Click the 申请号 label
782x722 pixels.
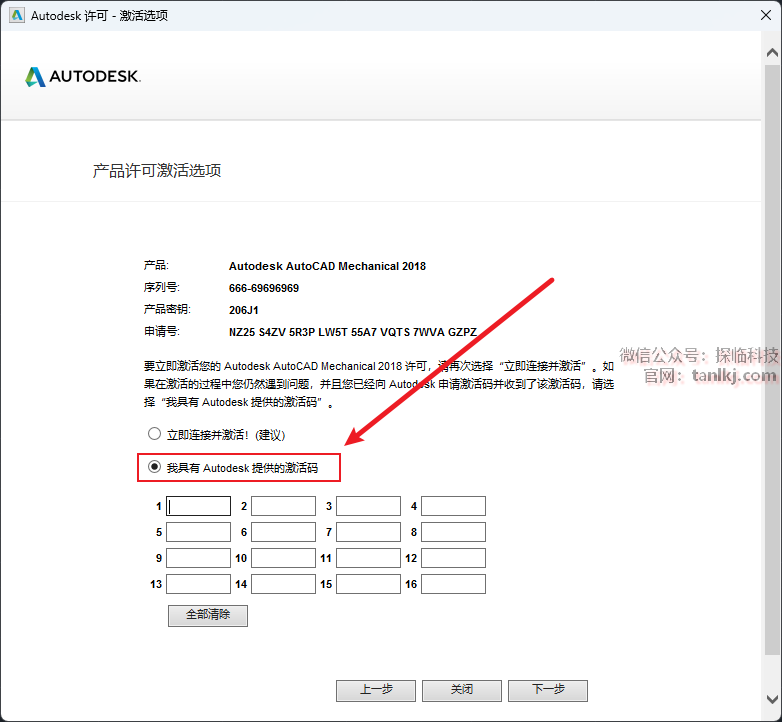click(162, 332)
